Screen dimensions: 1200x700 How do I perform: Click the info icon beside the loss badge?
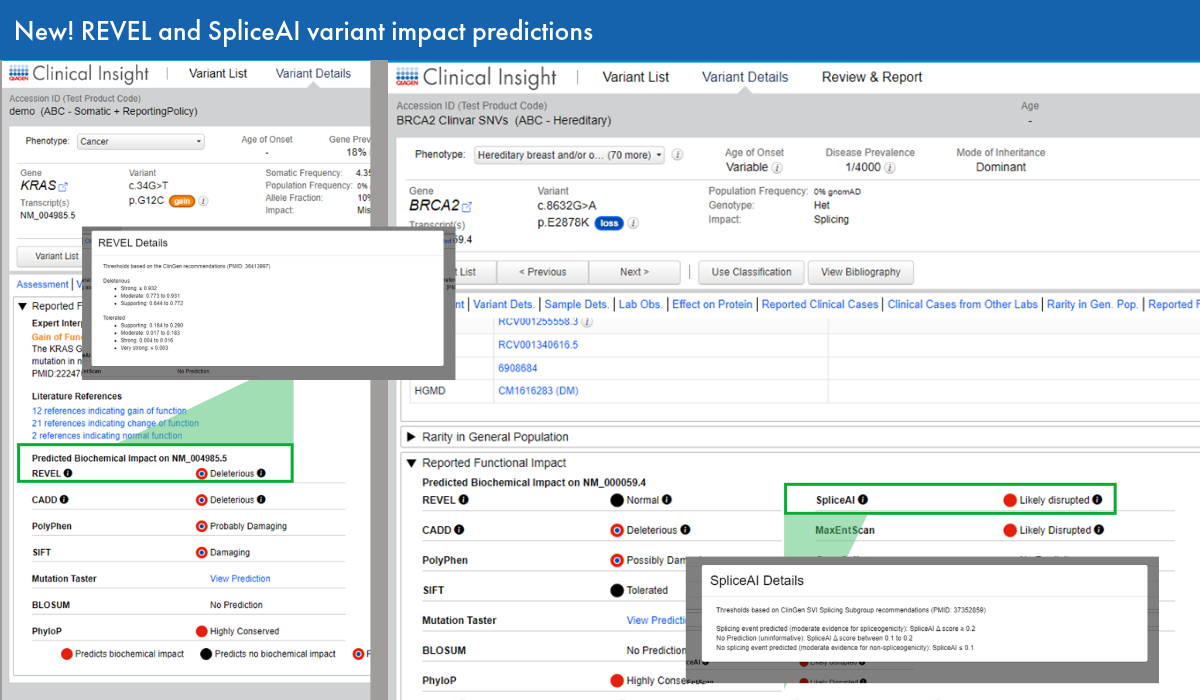(634, 223)
